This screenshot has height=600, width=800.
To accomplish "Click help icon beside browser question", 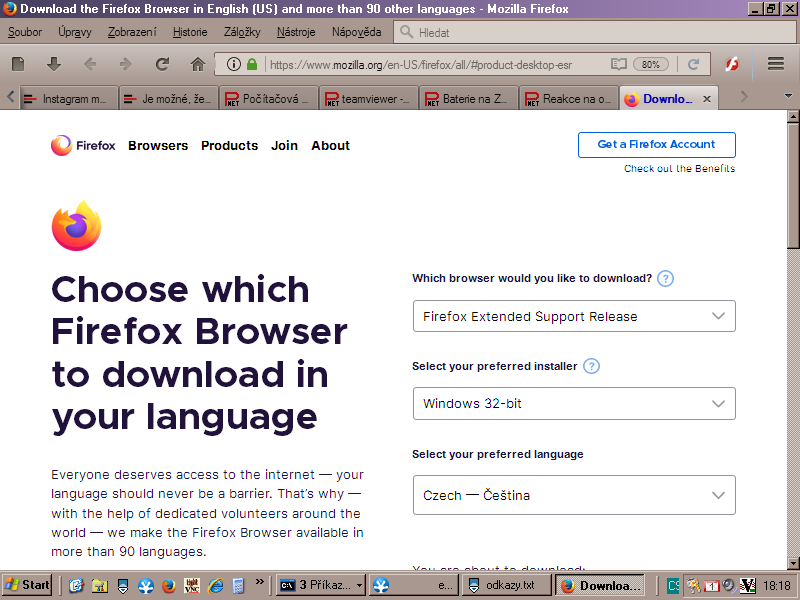I will click(665, 279).
